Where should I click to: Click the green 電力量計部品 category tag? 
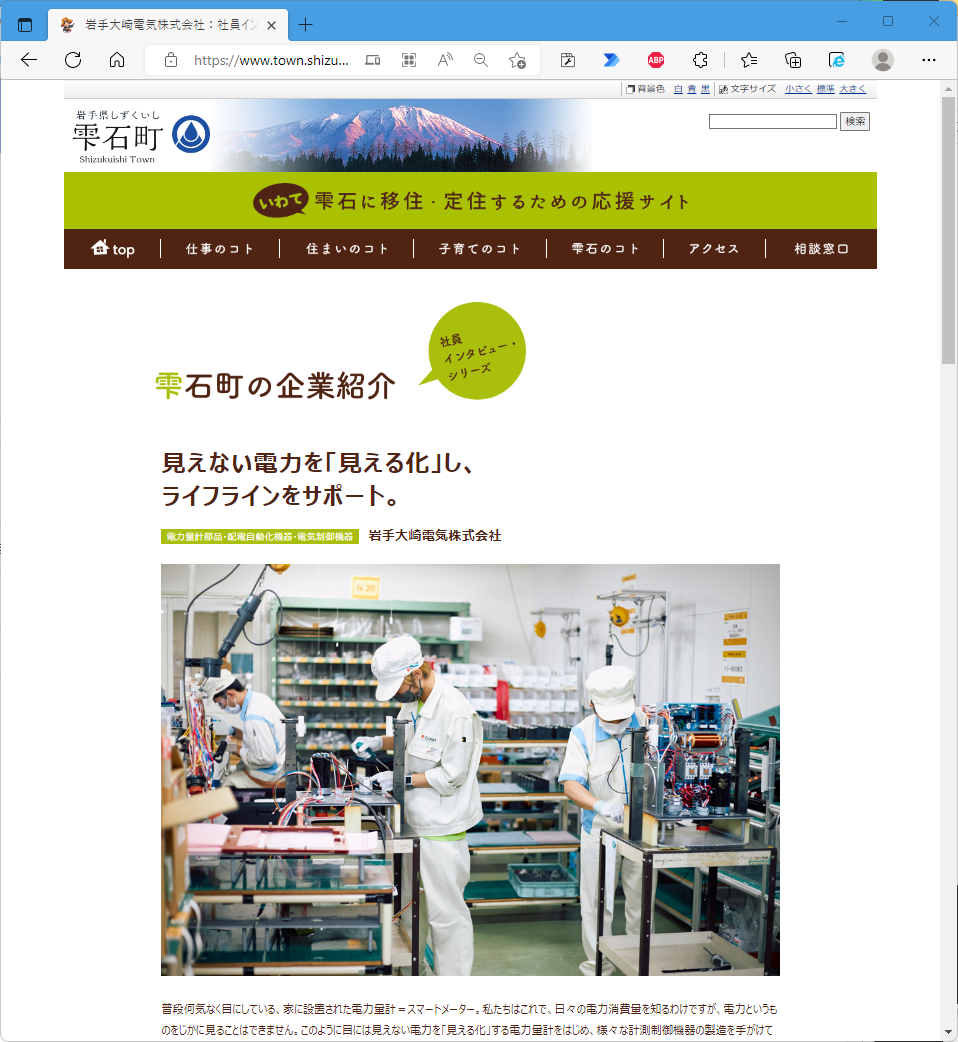260,536
